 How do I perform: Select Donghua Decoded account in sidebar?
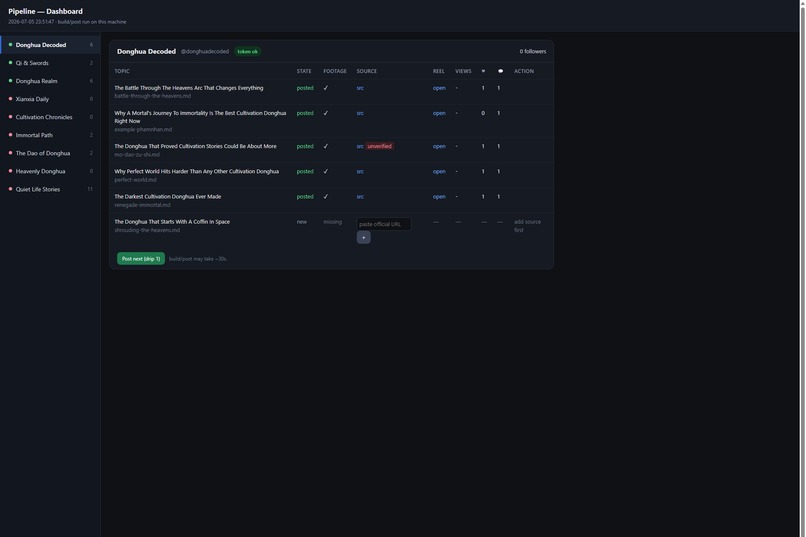50,45
